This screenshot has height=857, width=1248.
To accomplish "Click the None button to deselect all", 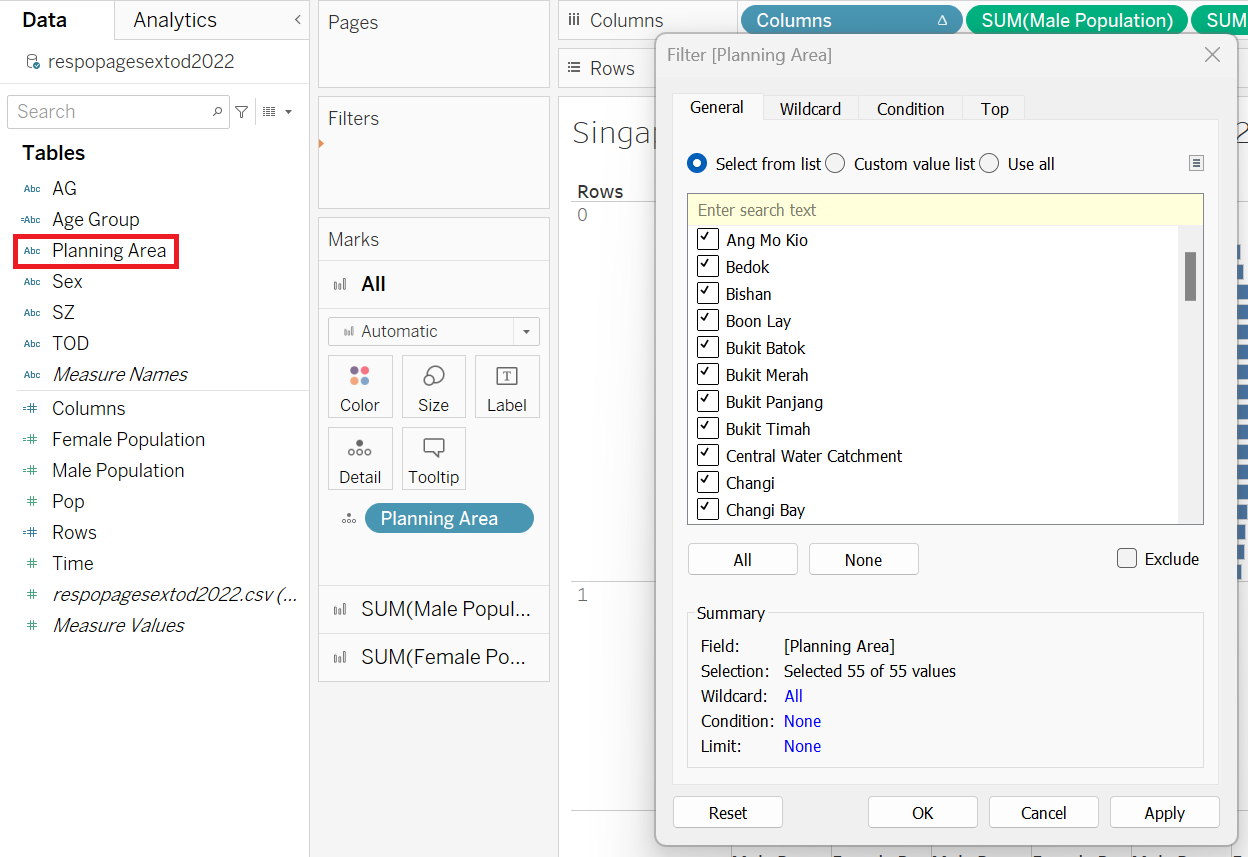I will click(863, 560).
